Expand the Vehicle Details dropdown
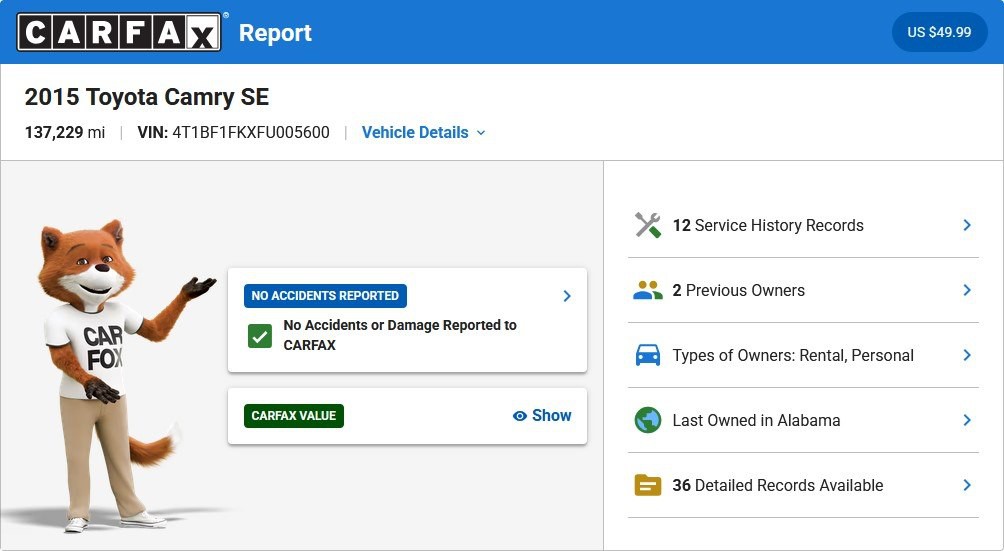 pyautogui.click(x=423, y=132)
